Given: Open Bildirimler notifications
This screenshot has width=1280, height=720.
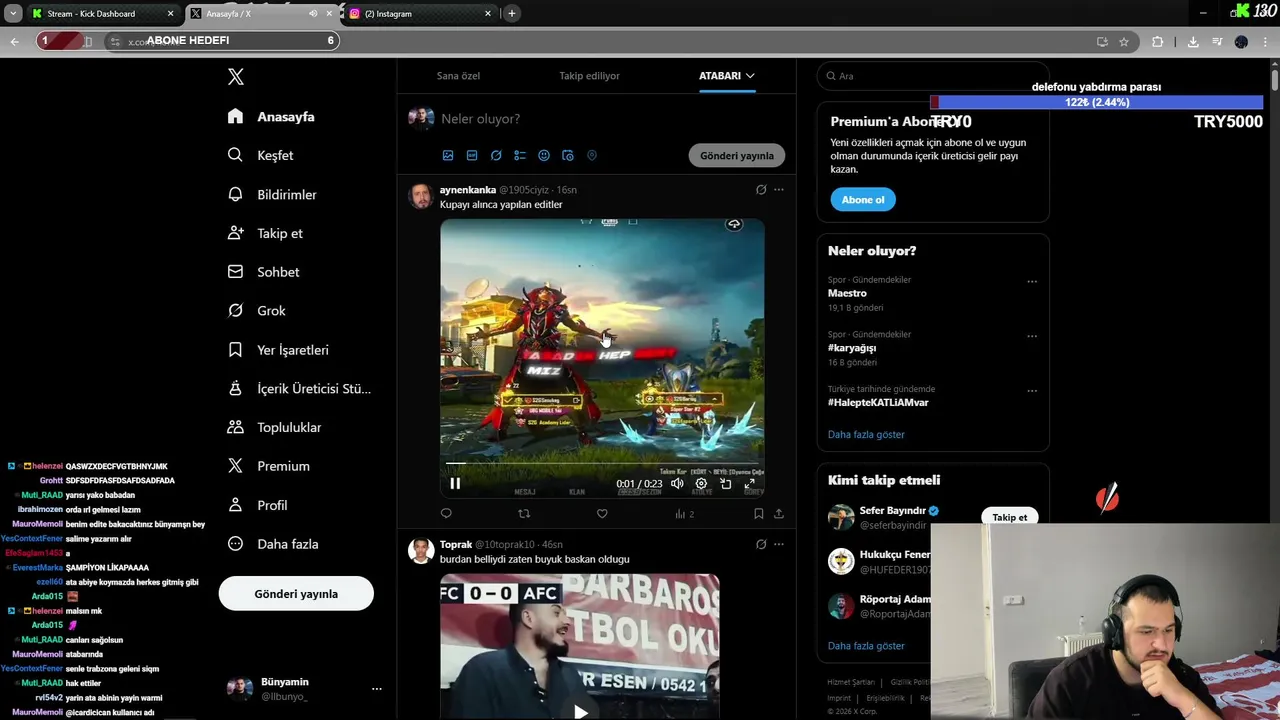Looking at the screenshot, I should pos(272,194).
